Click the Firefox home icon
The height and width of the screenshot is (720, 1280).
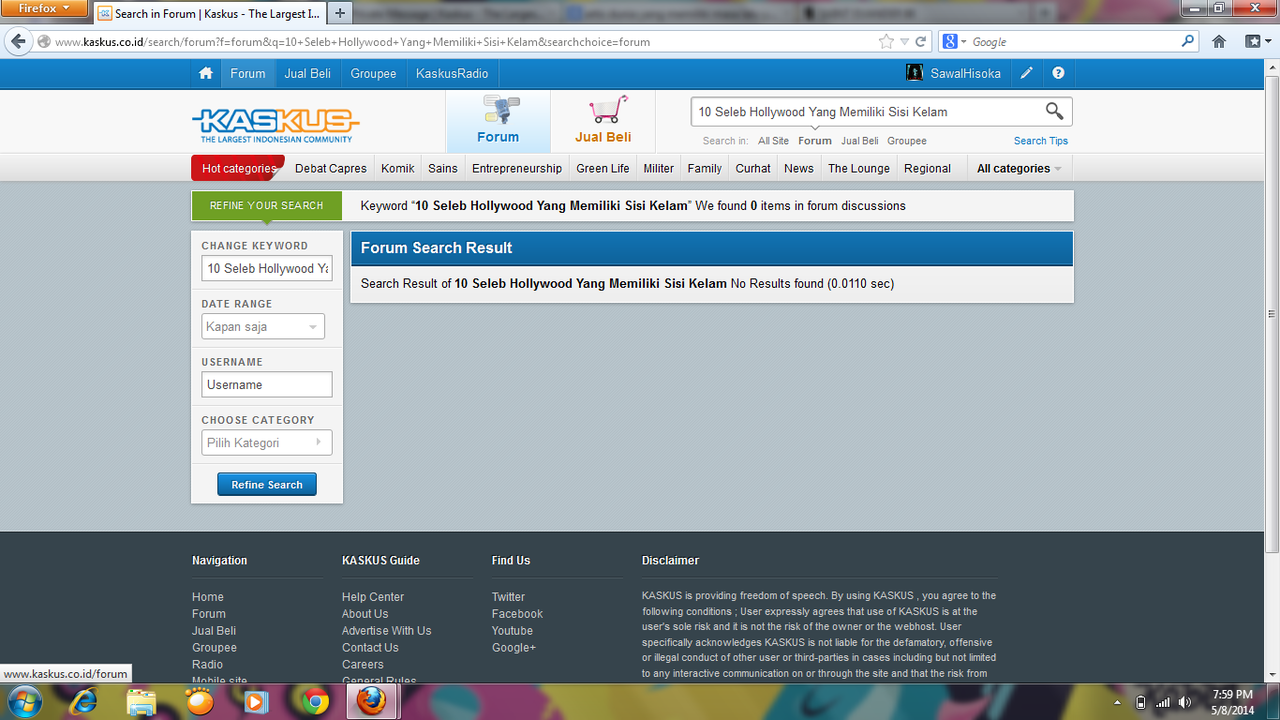(1218, 42)
